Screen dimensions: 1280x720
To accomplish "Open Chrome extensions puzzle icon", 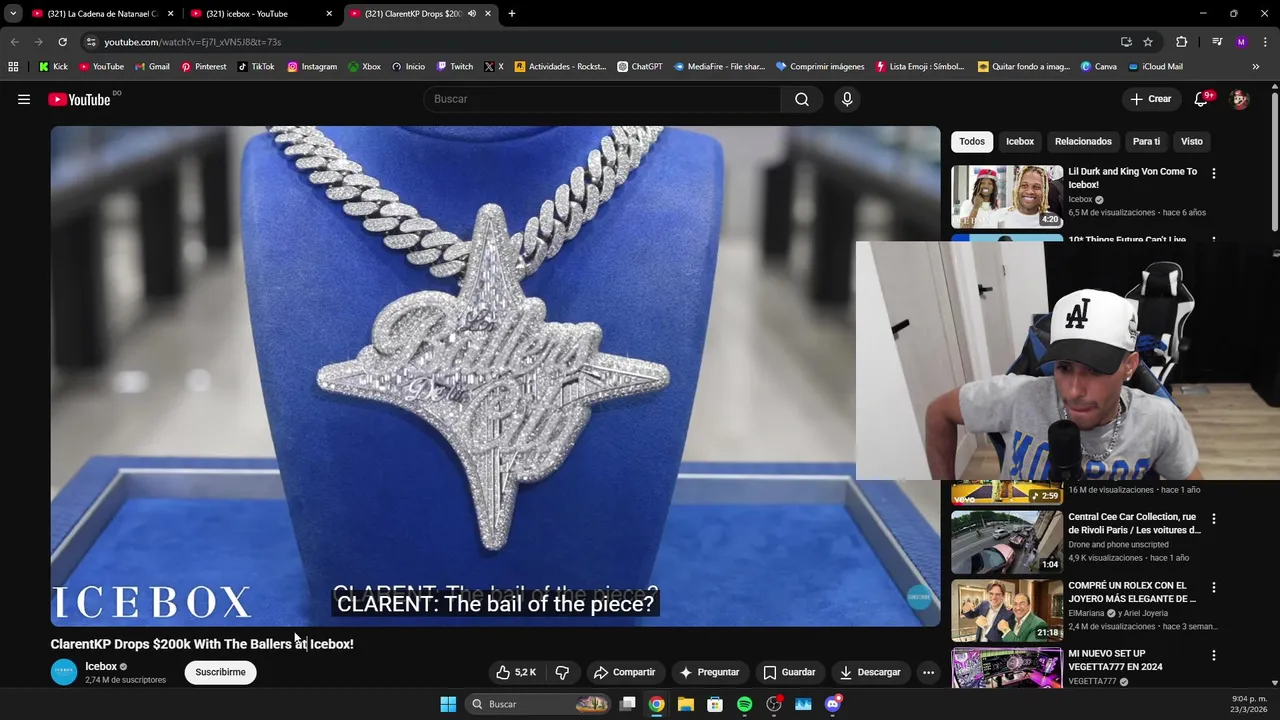I will pos(1181,42).
